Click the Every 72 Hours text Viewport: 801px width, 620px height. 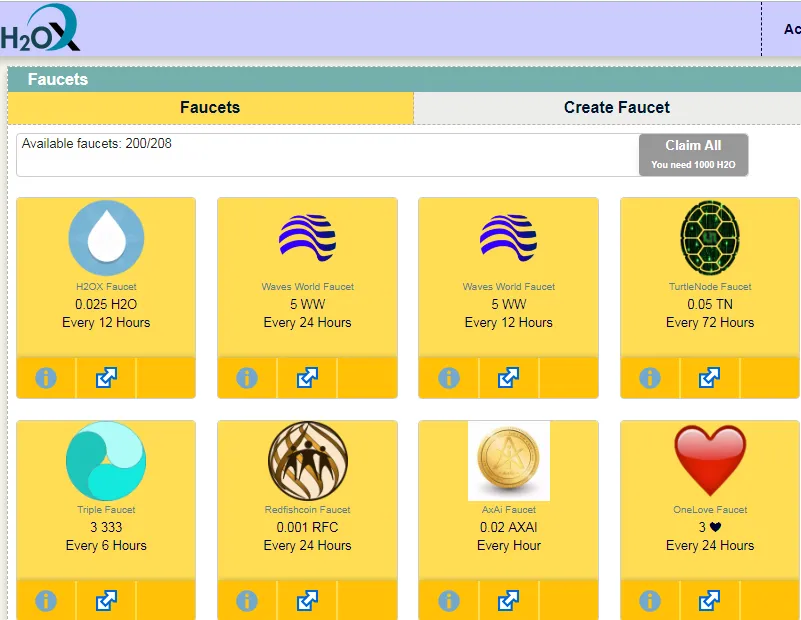(710, 323)
